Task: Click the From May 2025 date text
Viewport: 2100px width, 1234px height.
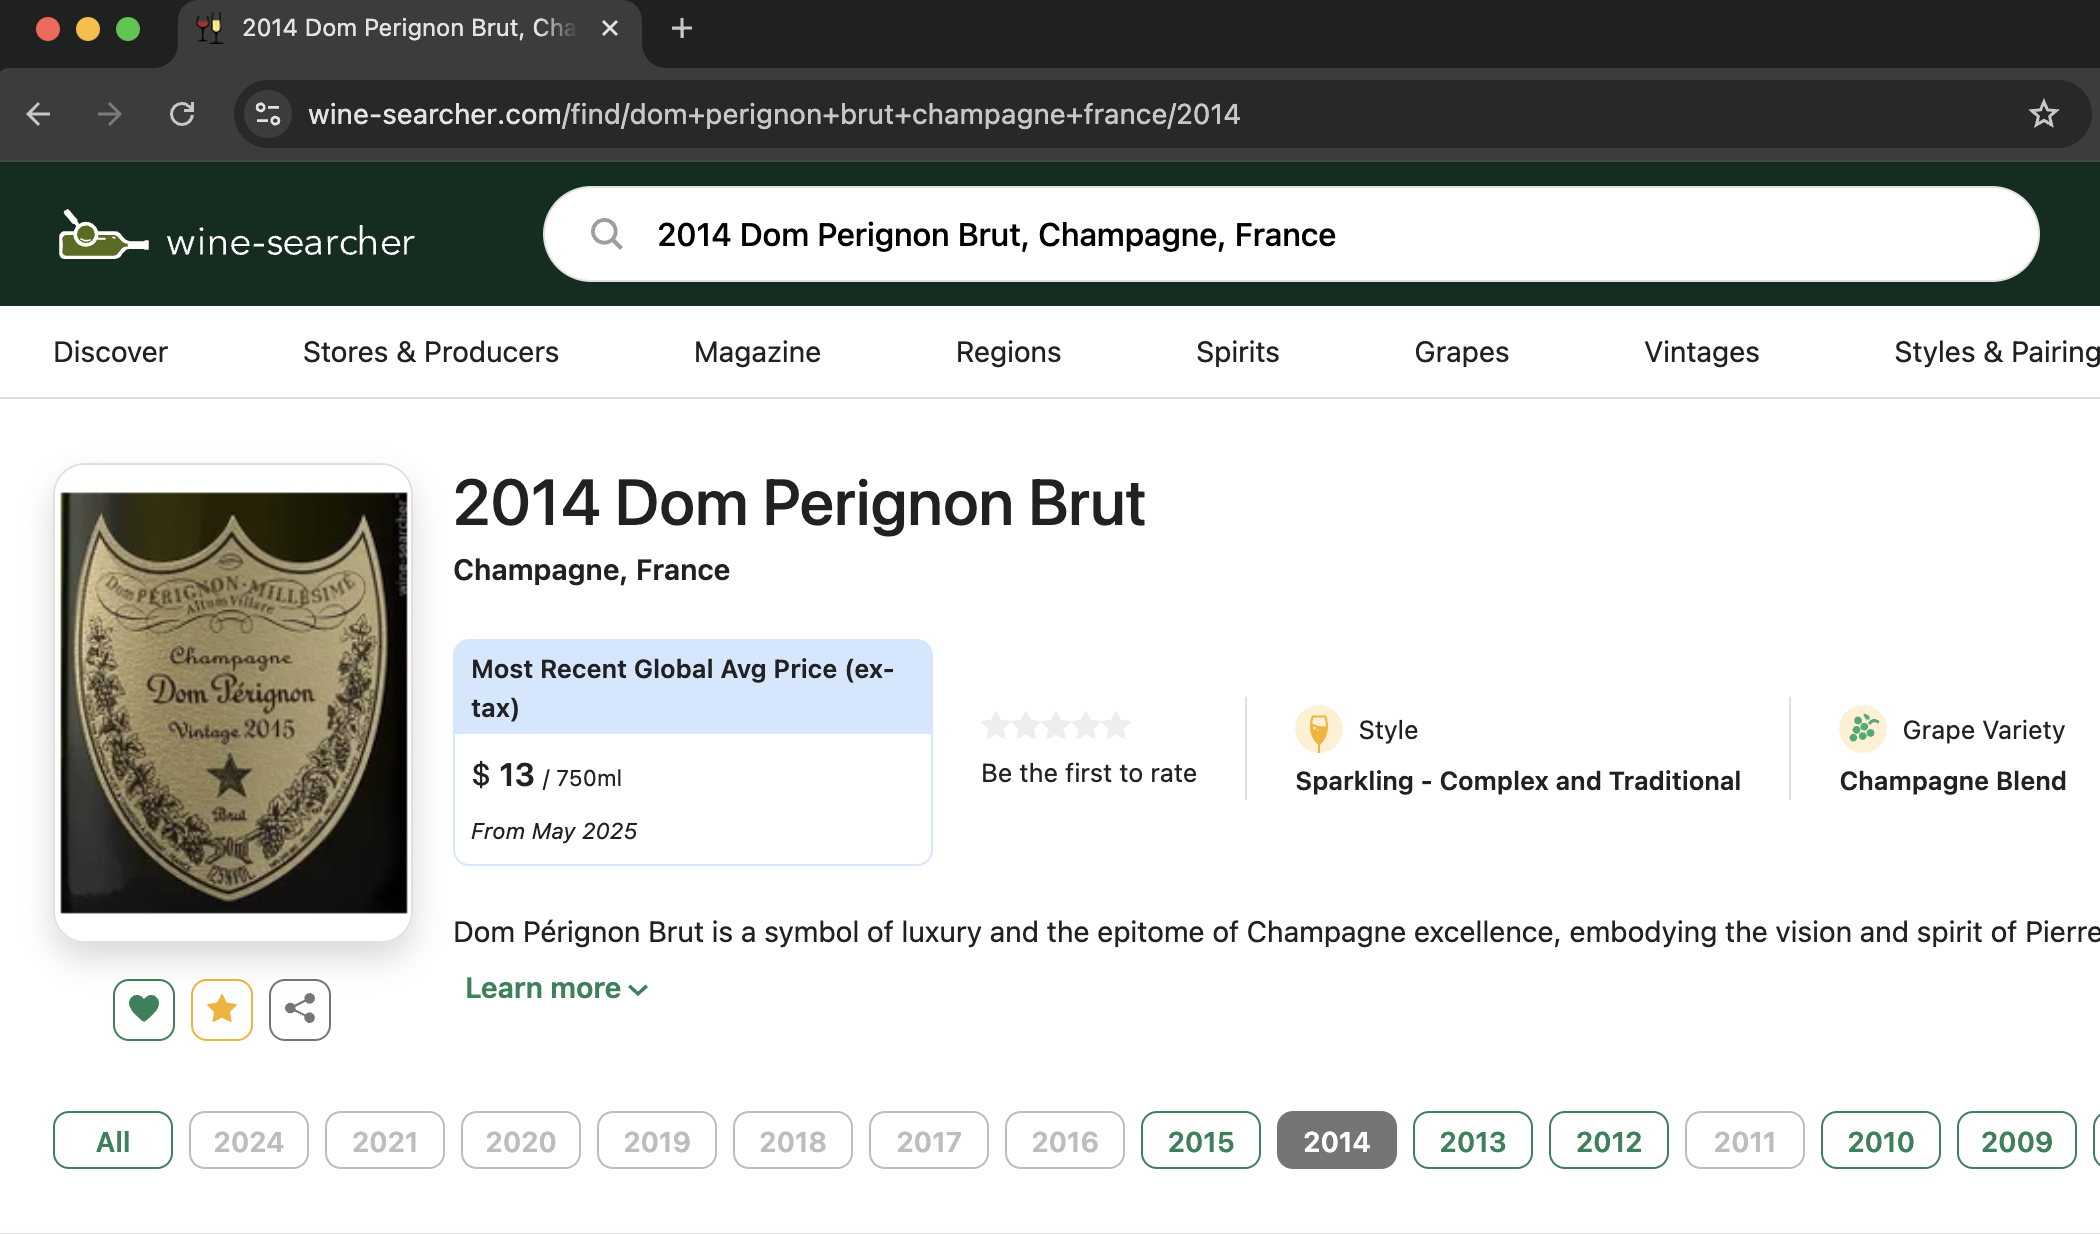Action: [554, 831]
